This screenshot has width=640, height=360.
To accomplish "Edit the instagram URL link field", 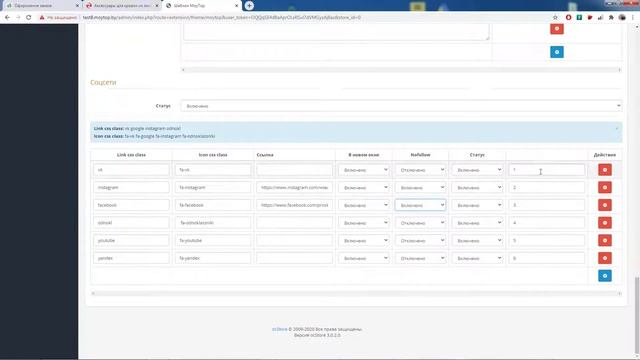I will click(x=294, y=187).
